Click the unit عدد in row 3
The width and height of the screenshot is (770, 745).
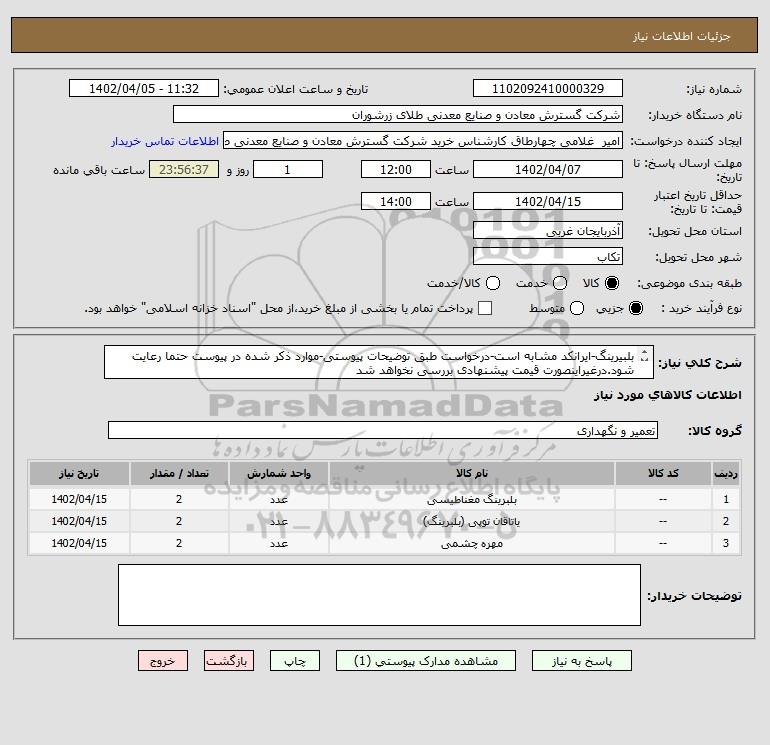[x=278, y=544]
